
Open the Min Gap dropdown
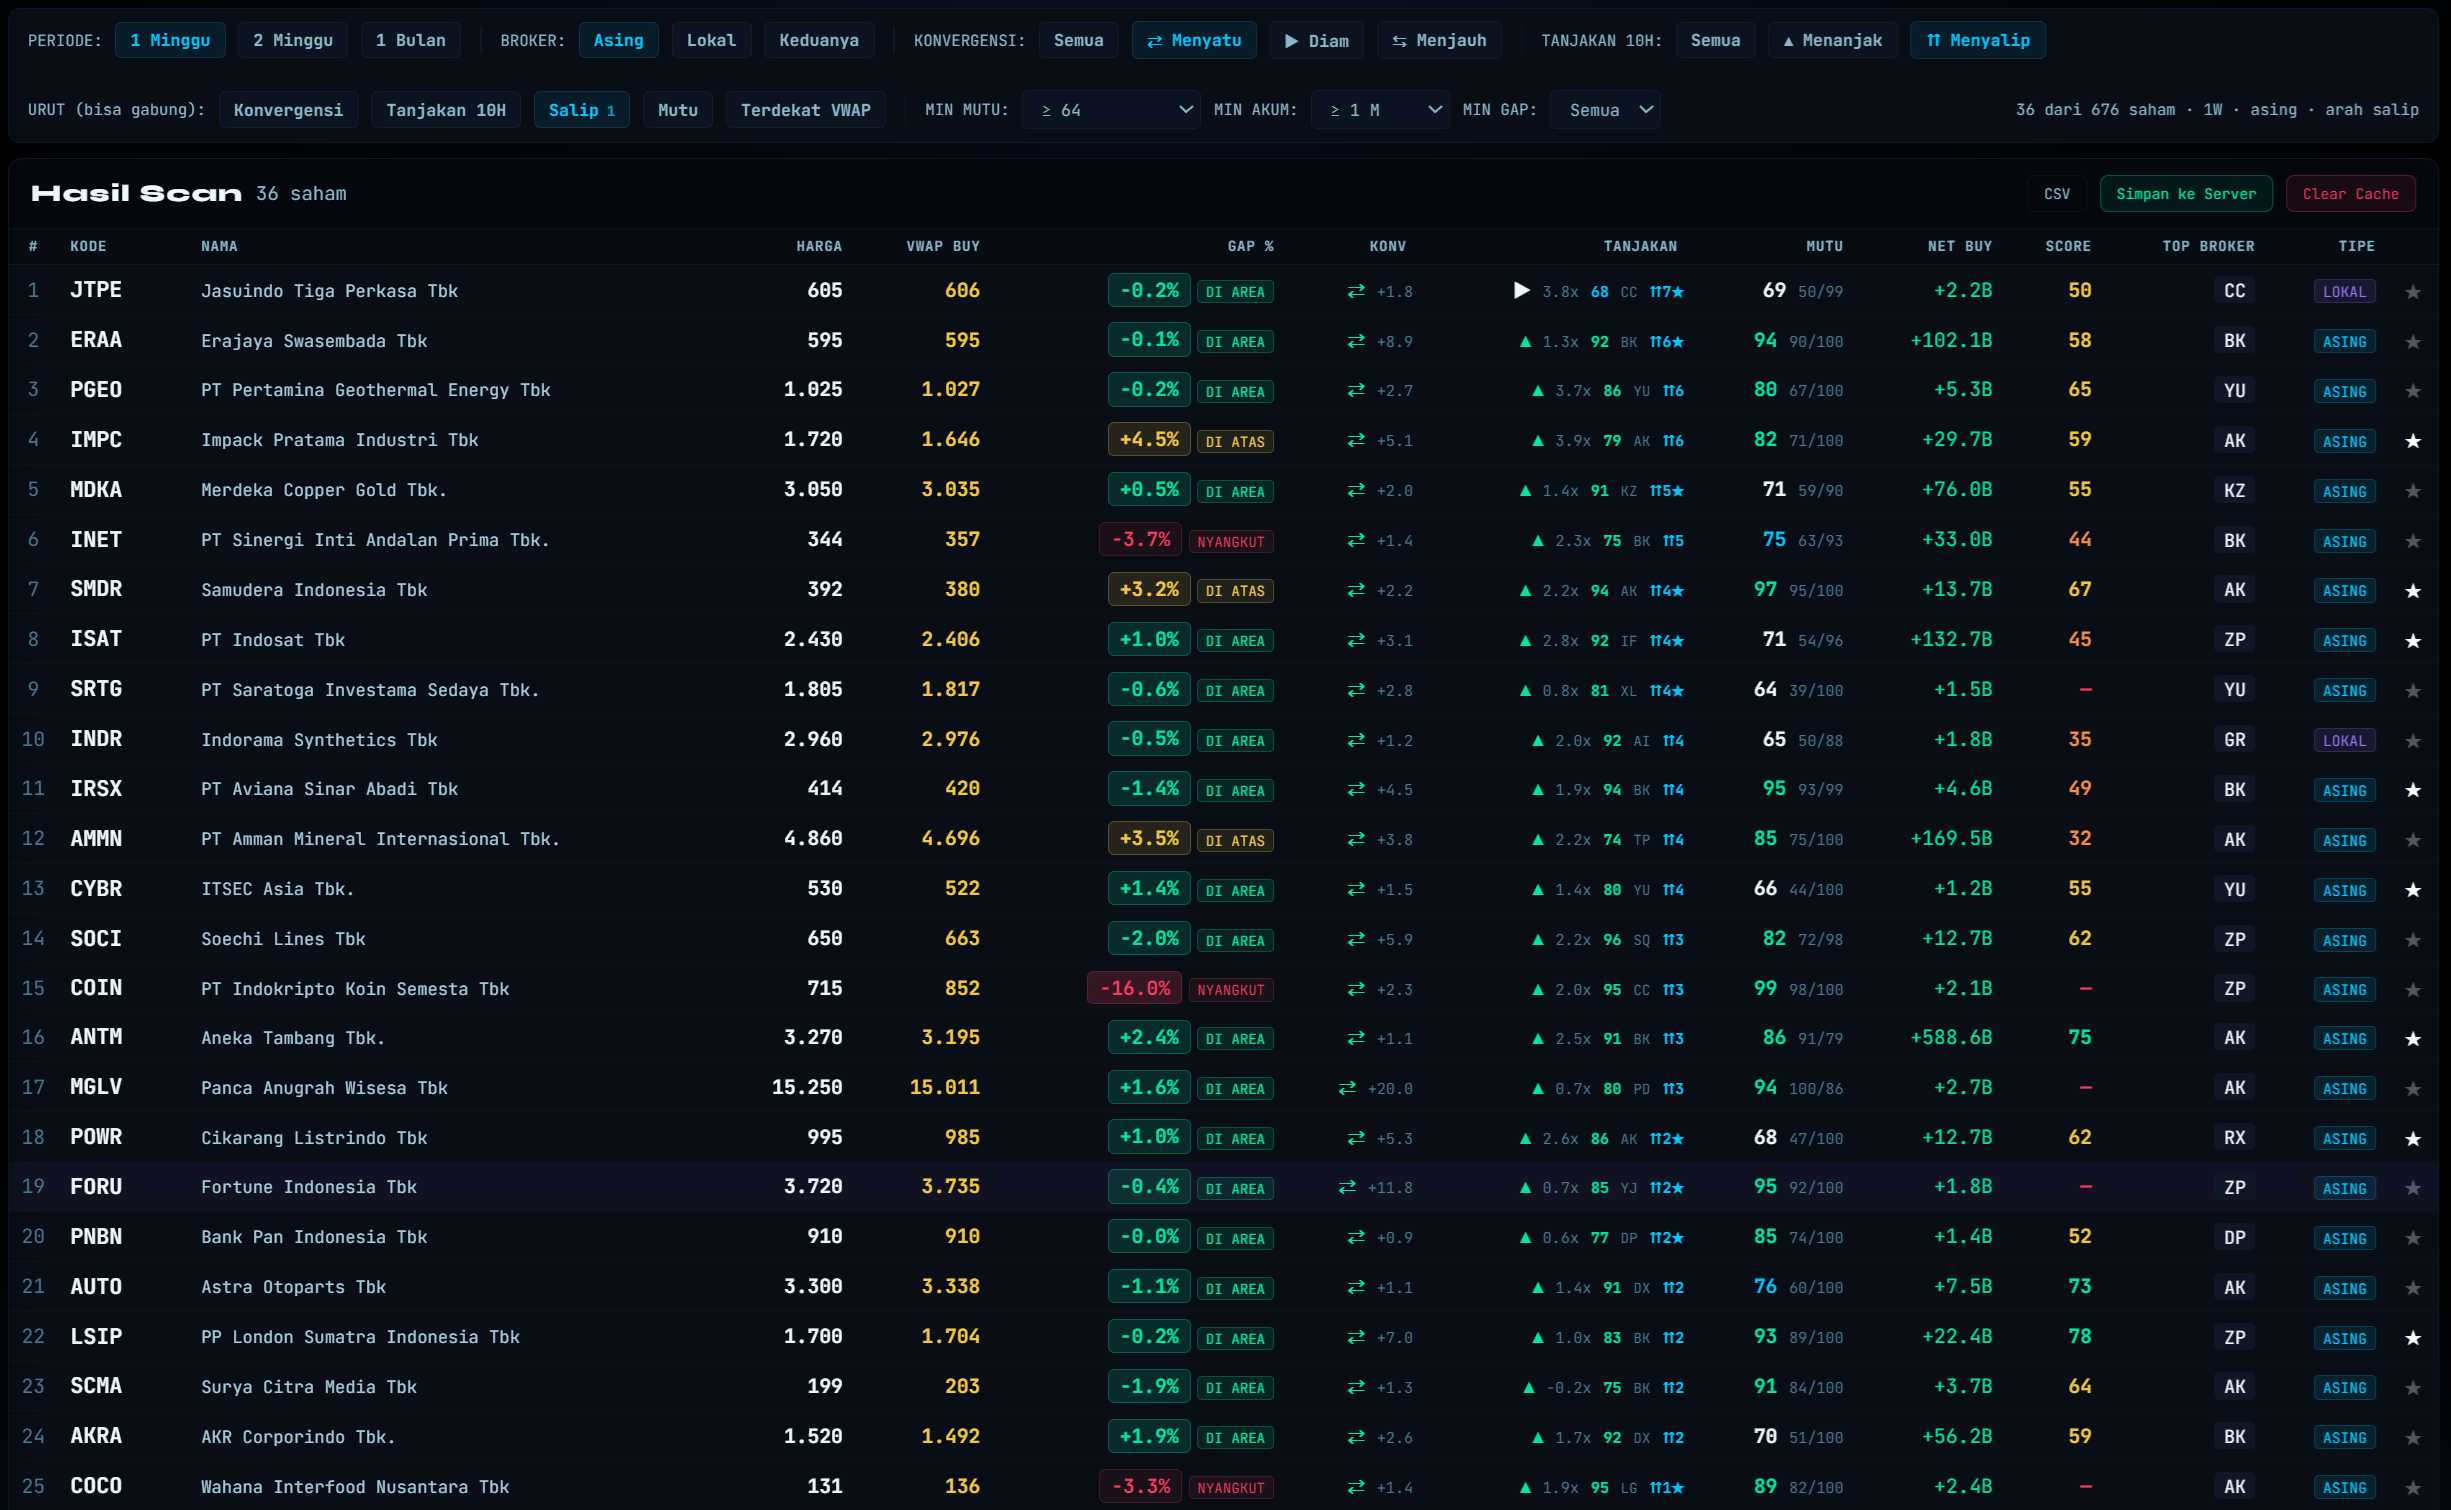1605,110
